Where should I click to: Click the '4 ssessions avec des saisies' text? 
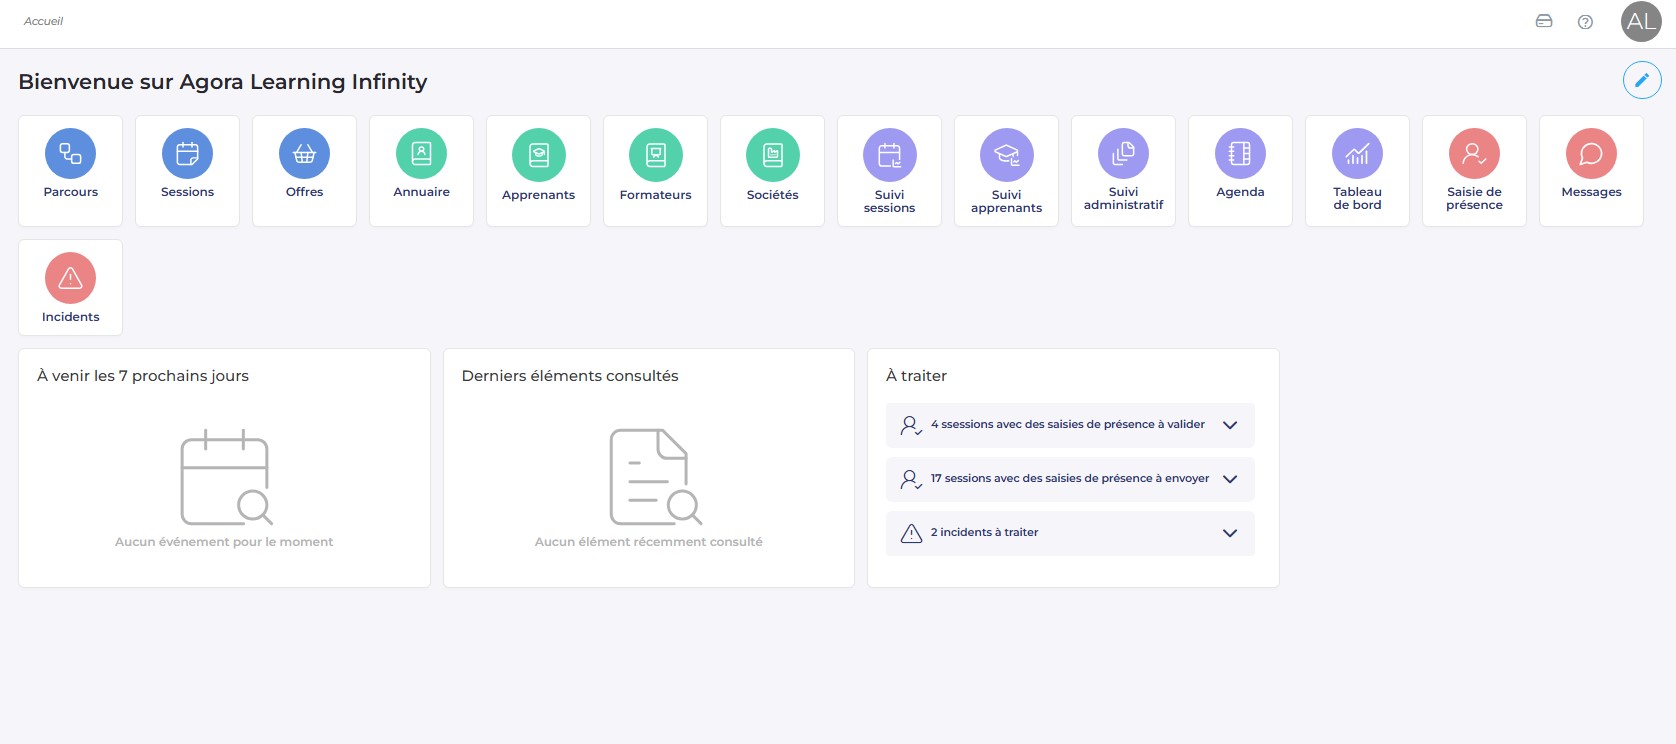click(1067, 424)
